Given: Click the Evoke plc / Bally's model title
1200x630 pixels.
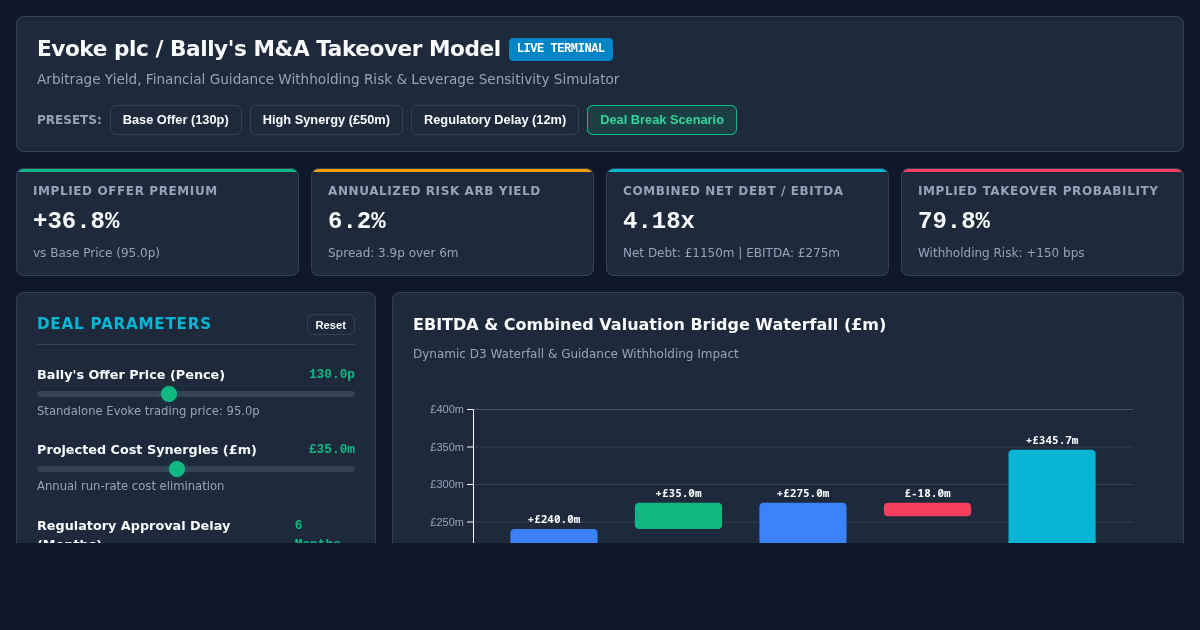Looking at the screenshot, I should pyautogui.click(x=269, y=49).
